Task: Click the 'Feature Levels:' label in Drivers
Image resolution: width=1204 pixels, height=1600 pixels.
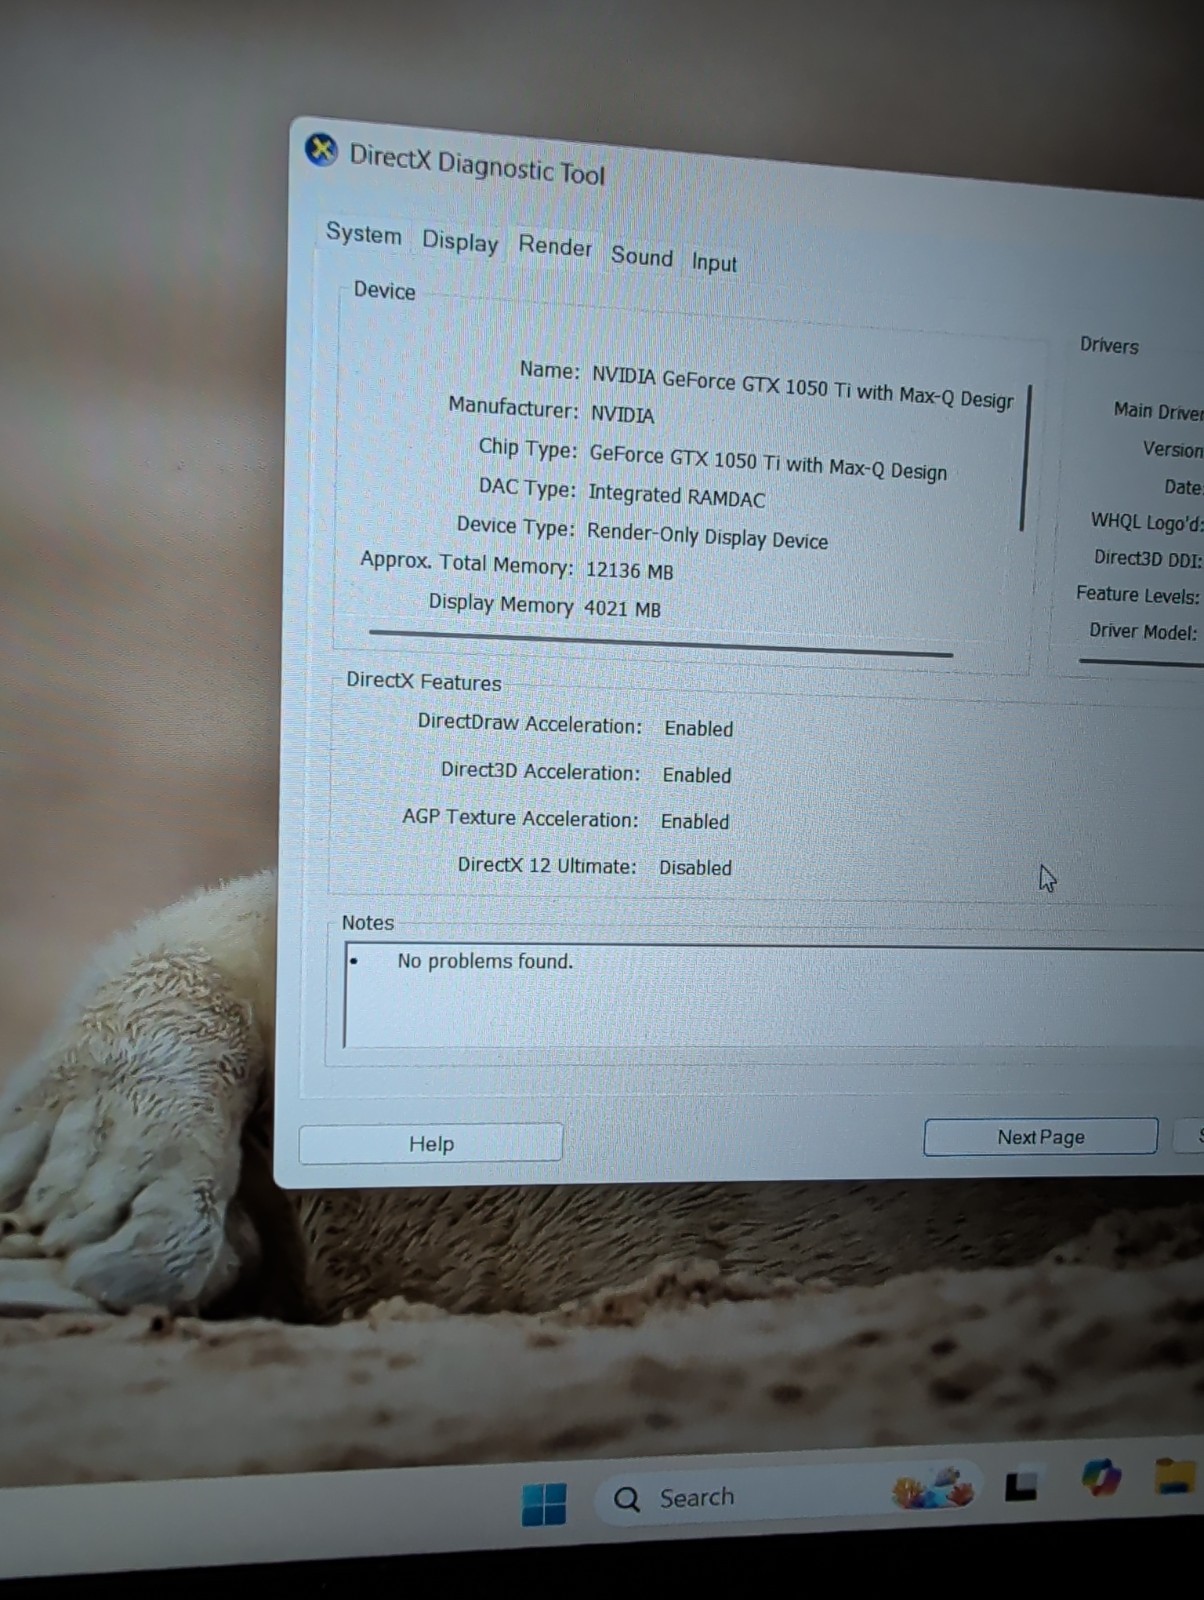Action: 1137,595
